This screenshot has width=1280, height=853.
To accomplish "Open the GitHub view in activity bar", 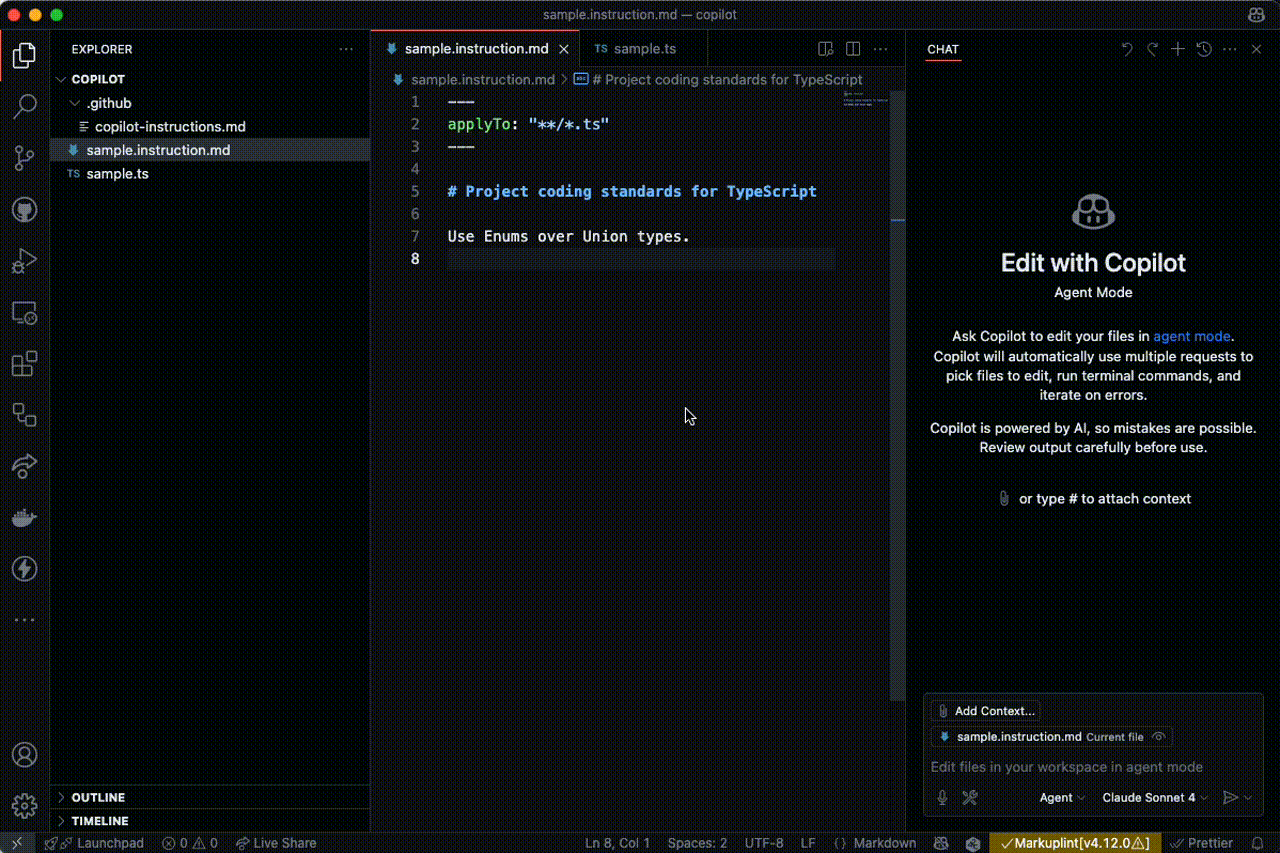I will coord(24,209).
